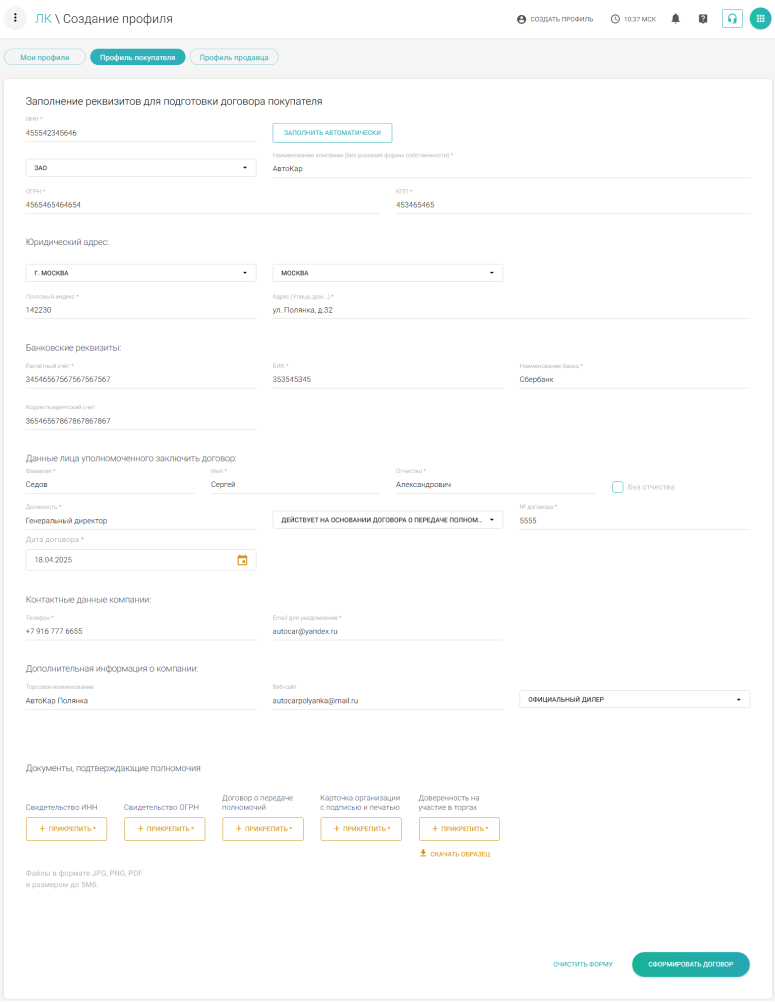Click the headset support icon

(x=732, y=19)
